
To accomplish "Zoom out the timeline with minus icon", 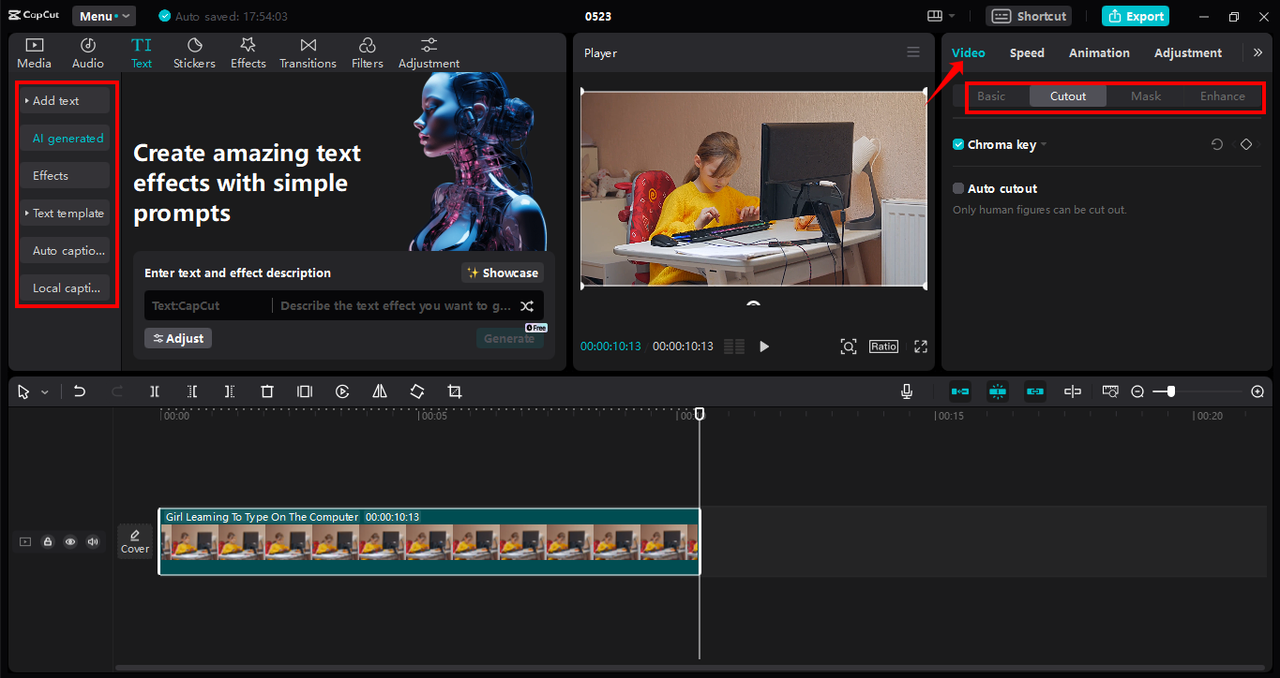I will coord(1137,392).
